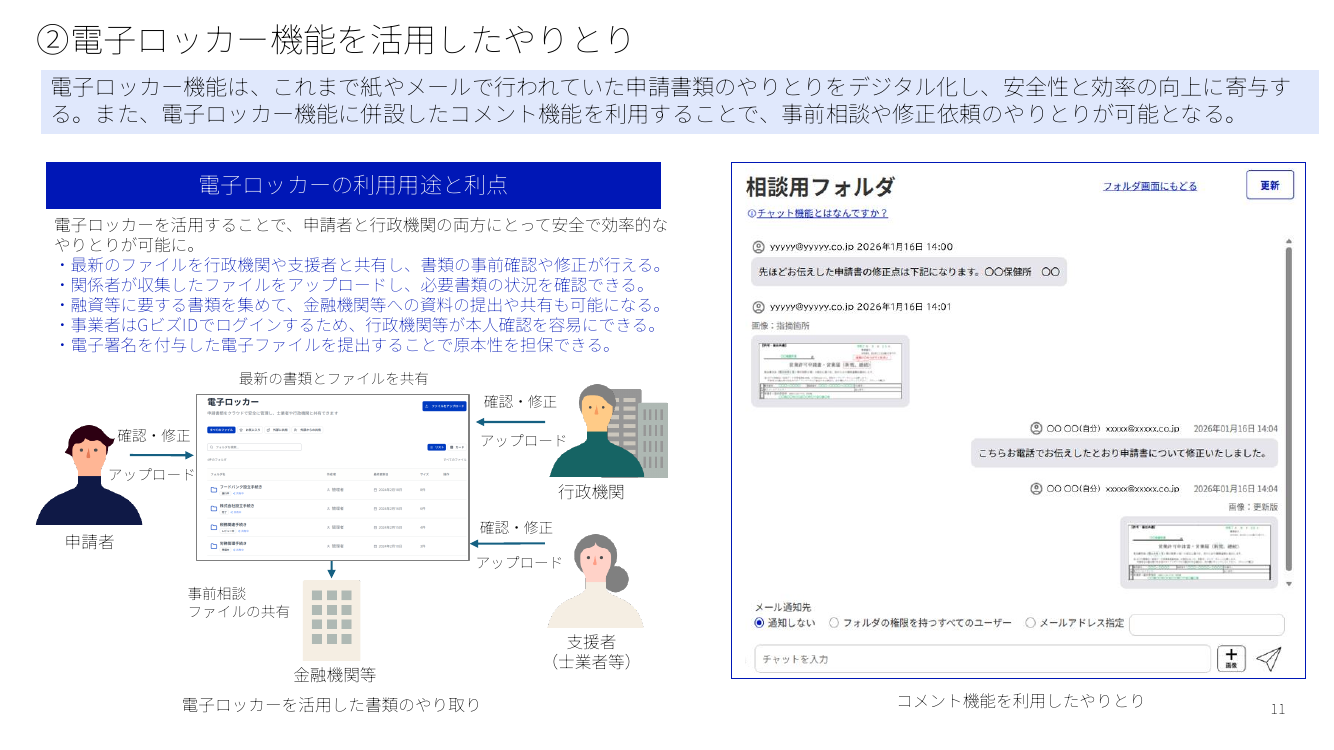1334x750 pixels.
Task: Select the メールアドレス指定 radio option
Action: pos(1031,622)
